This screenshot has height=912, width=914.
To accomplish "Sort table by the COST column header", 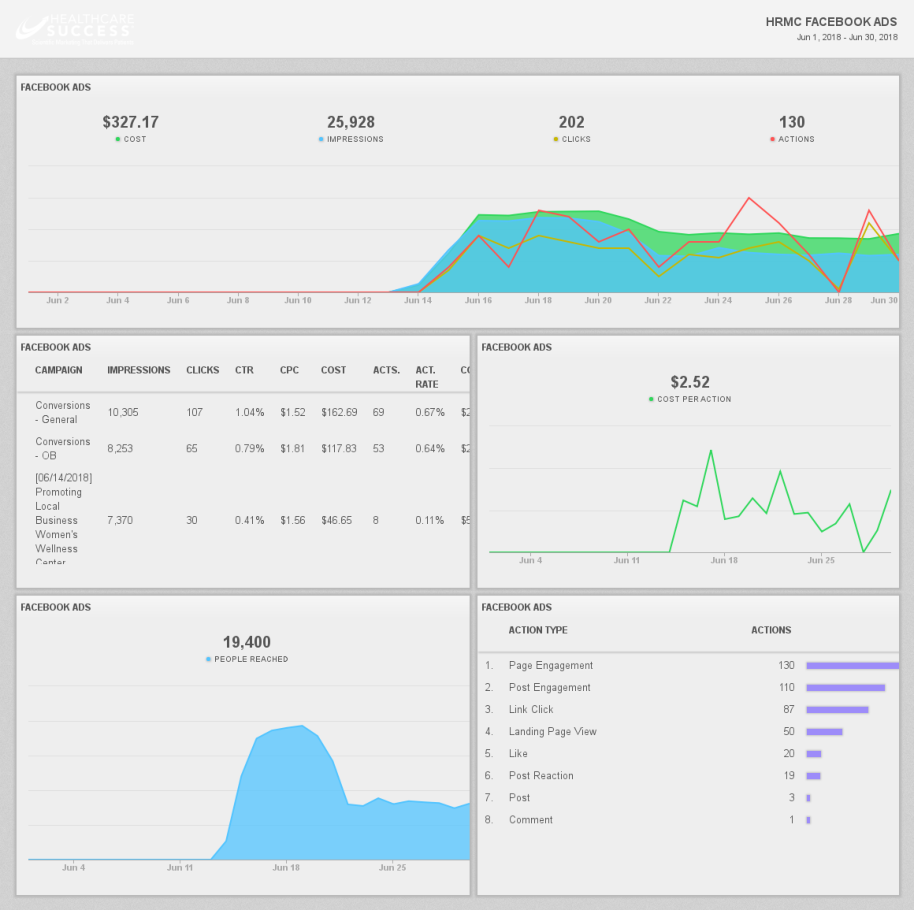I will tap(333, 370).
